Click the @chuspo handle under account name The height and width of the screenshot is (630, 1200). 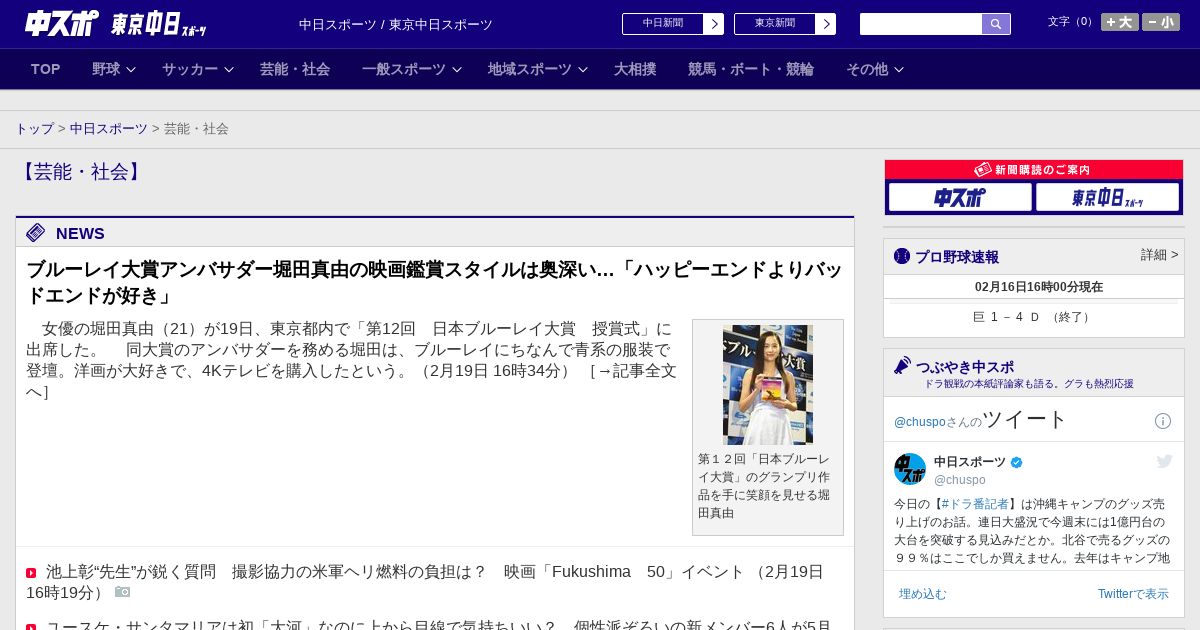(x=960, y=480)
